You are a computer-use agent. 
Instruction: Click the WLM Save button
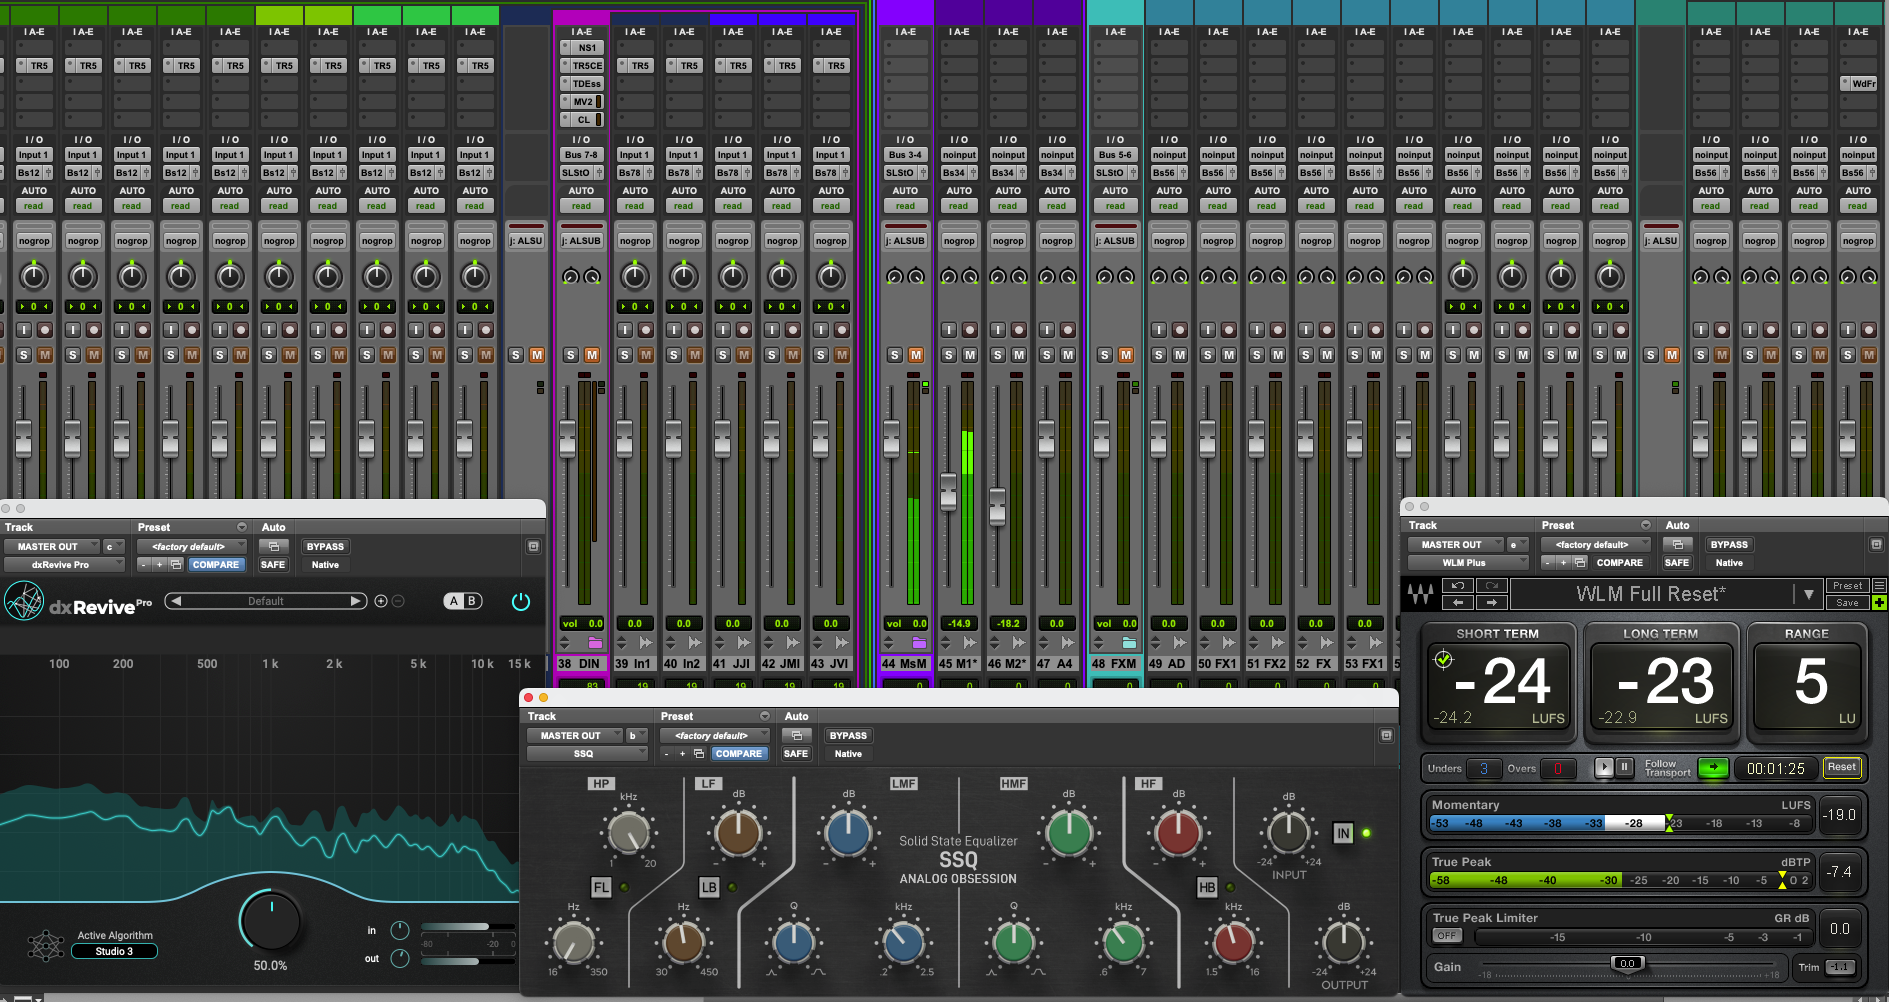pyautogui.click(x=1848, y=602)
